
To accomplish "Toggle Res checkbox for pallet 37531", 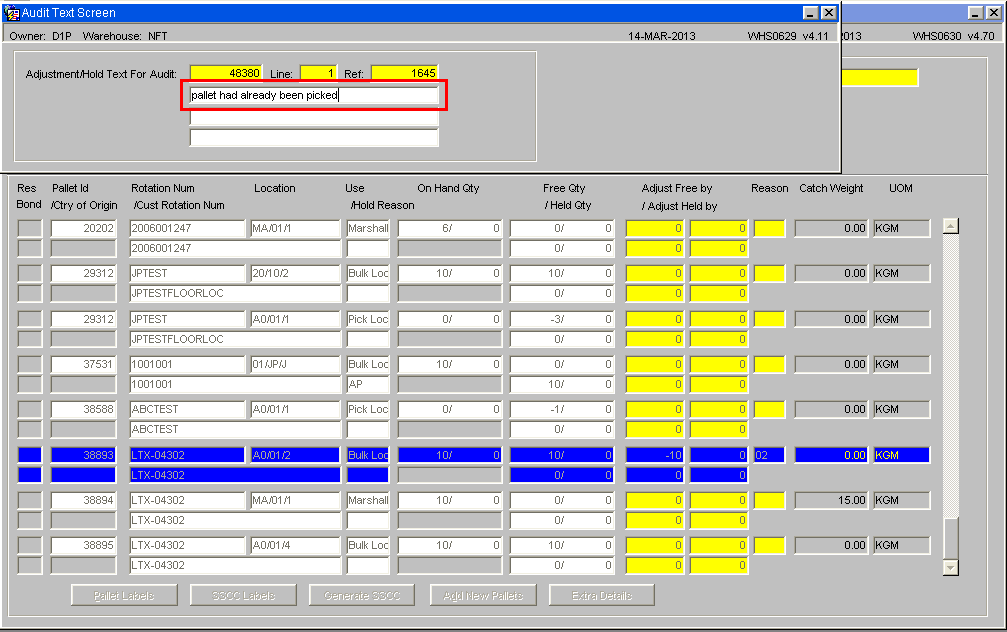I will [30, 364].
